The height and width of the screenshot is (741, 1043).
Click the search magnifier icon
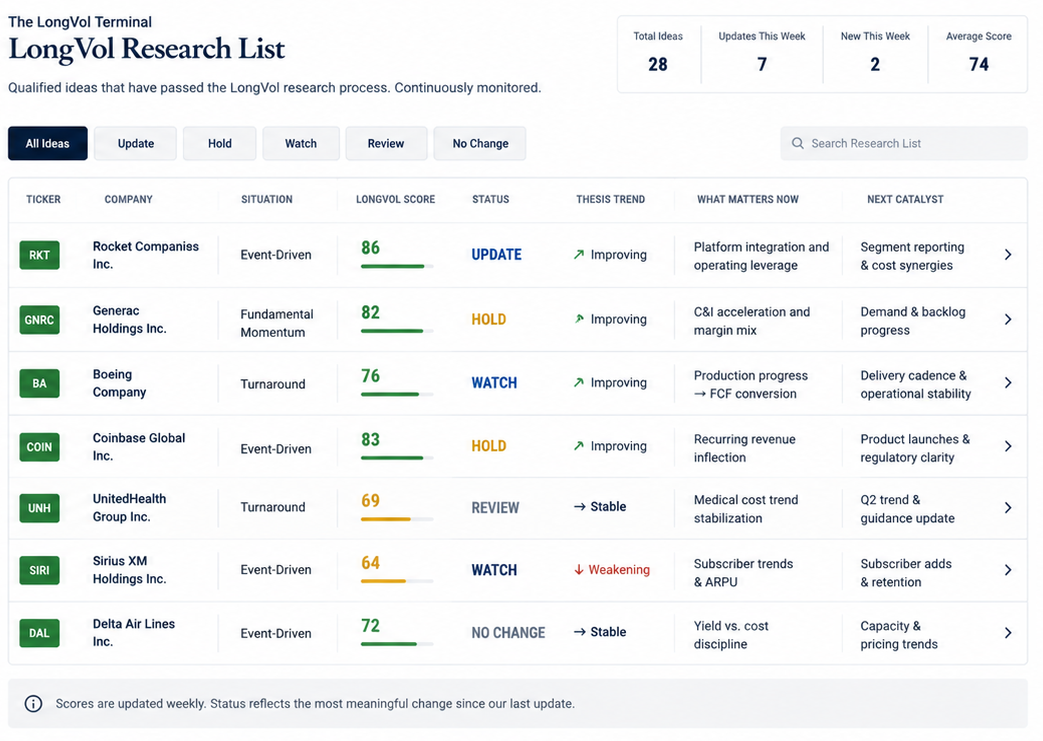point(797,143)
